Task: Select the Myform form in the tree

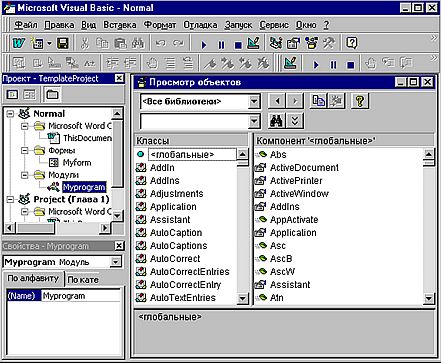Action: click(x=76, y=163)
